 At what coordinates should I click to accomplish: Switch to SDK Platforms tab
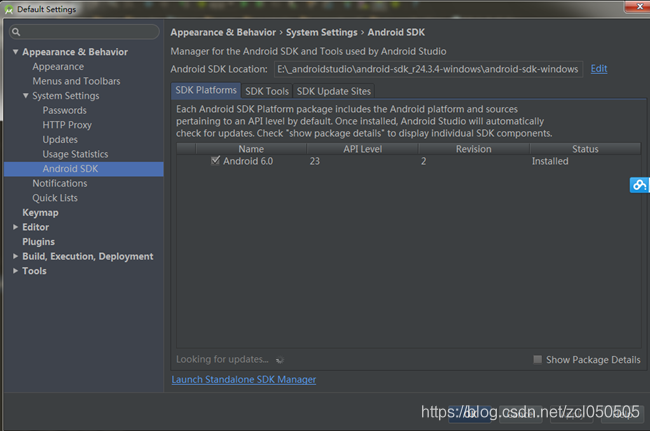point(206,90)
